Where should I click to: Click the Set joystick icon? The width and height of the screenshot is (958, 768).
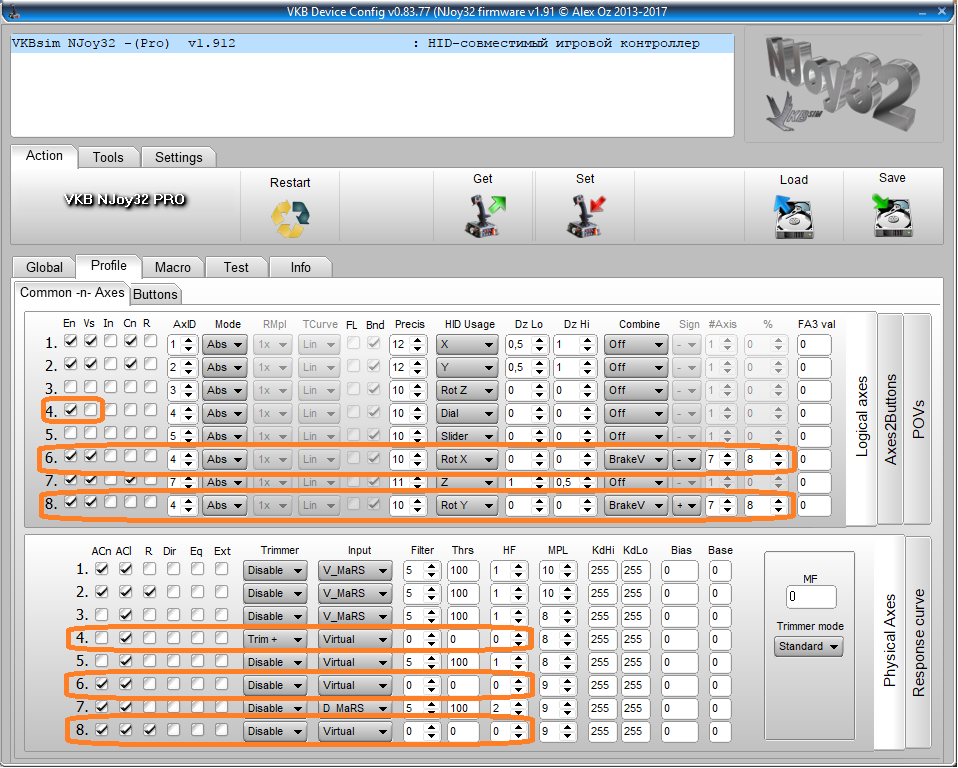(x=585, y=215)
